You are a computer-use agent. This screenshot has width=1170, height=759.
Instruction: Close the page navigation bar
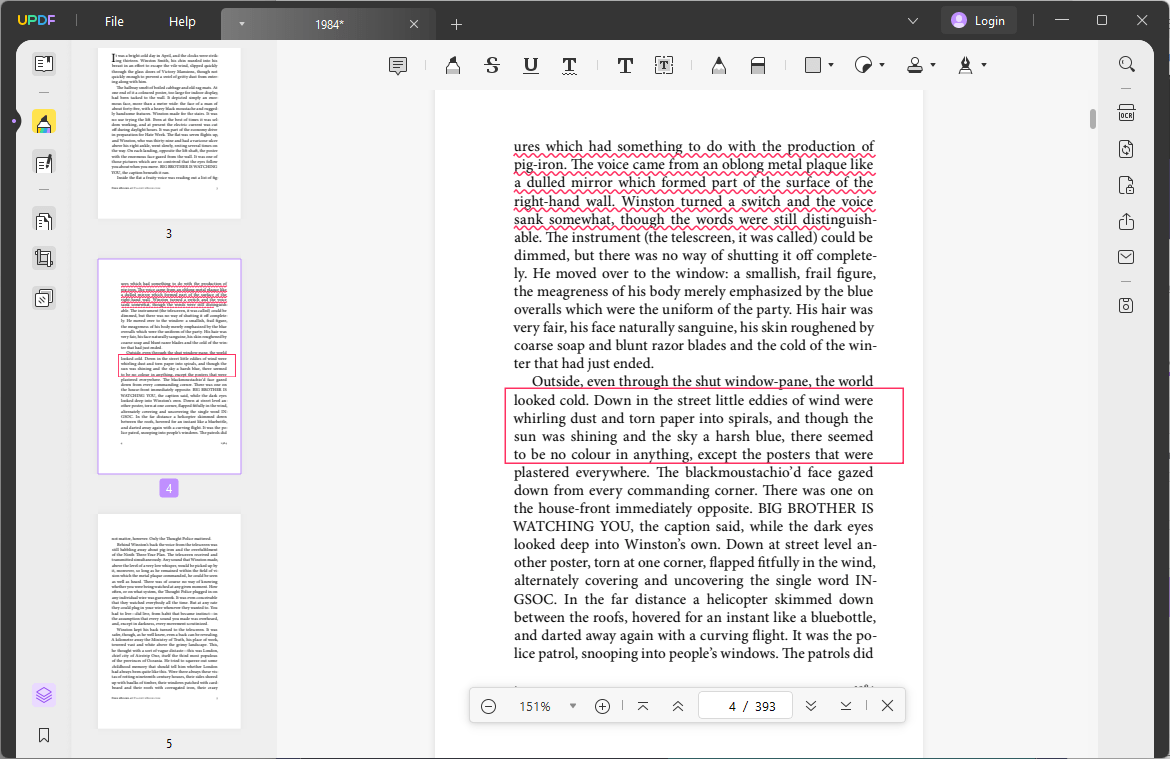[887, 706]
